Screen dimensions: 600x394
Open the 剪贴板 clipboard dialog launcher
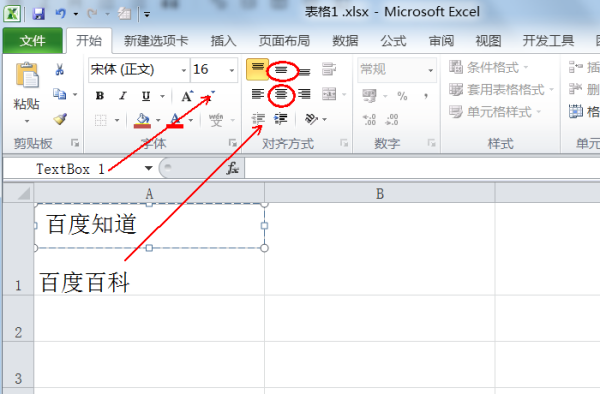point(75,143)
